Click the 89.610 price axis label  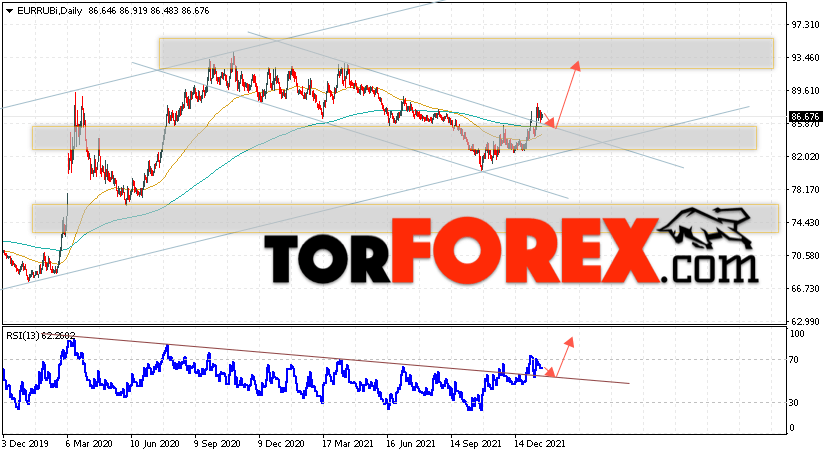coord(805,91)
